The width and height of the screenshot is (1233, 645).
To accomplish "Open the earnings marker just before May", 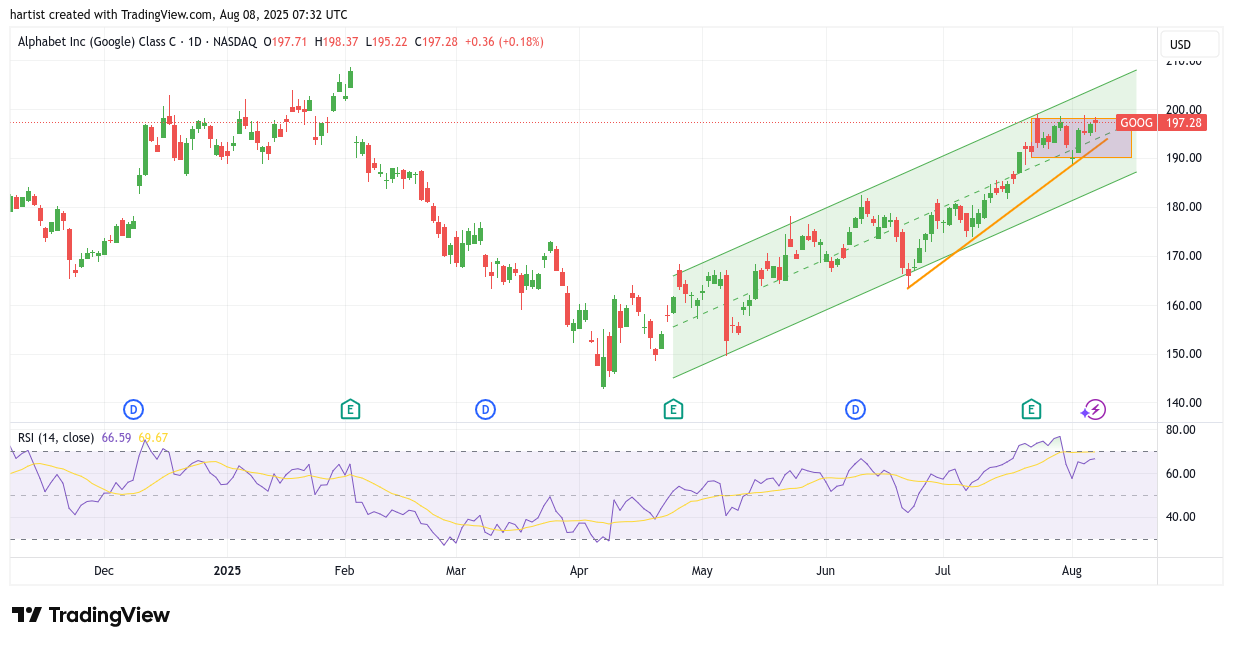I will 673,409.
